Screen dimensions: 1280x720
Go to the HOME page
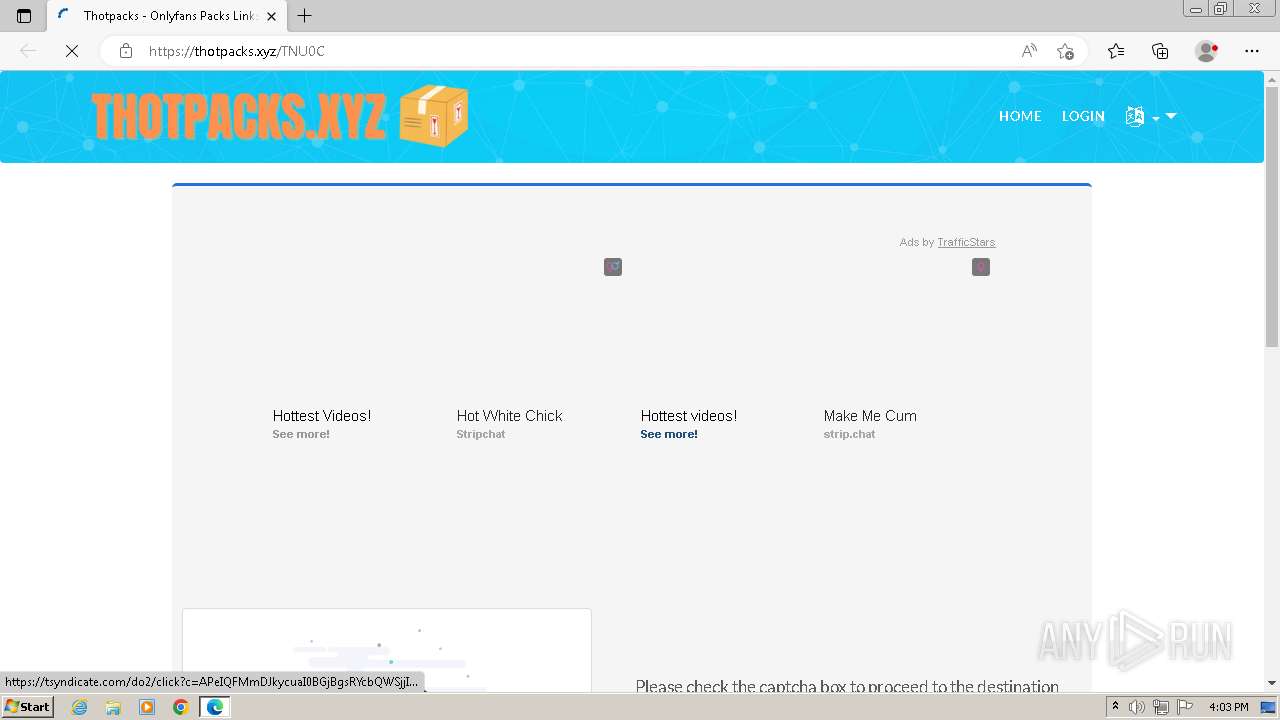[1020, 116]
